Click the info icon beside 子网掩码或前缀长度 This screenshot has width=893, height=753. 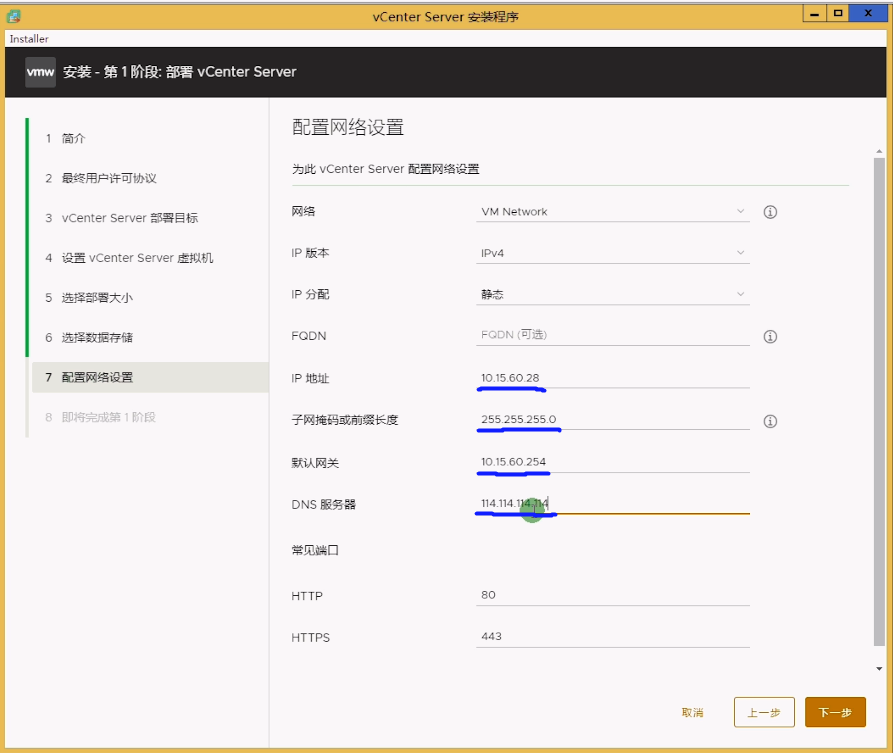tap(769, 421)
